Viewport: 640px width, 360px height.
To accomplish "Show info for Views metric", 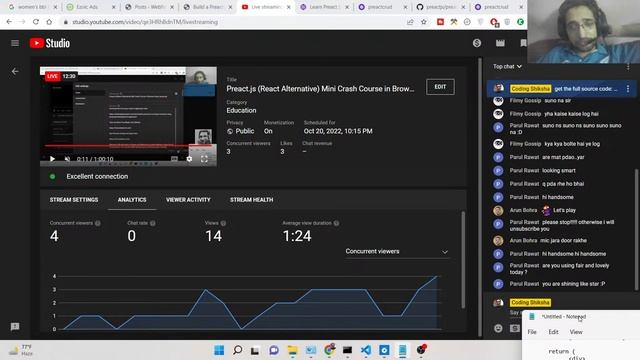I will tap(223, 223).
